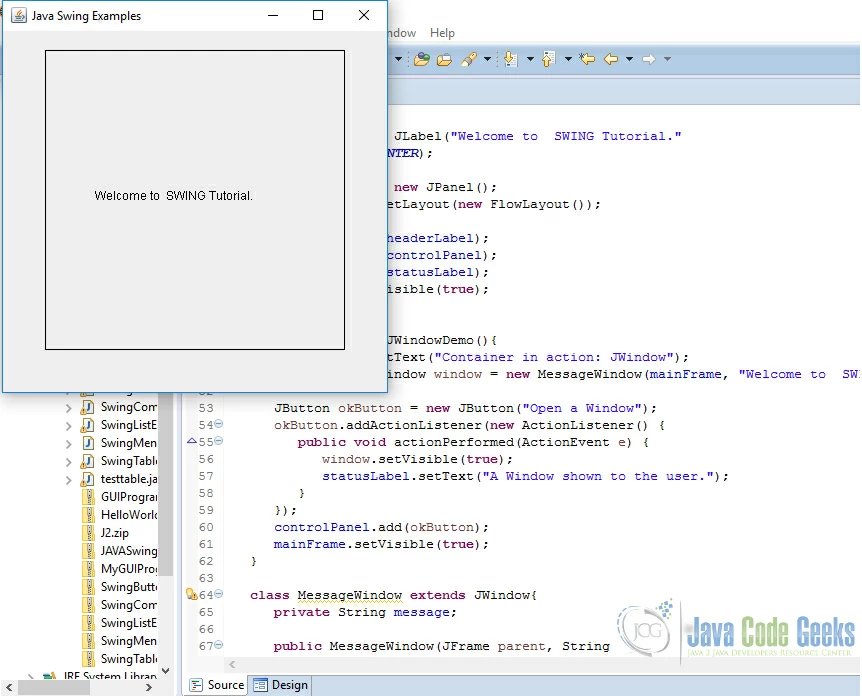Viewport: 862px width, 696px height.
Task: Jump to Last Edit Location icon
Action: click(x=587, y=58)
